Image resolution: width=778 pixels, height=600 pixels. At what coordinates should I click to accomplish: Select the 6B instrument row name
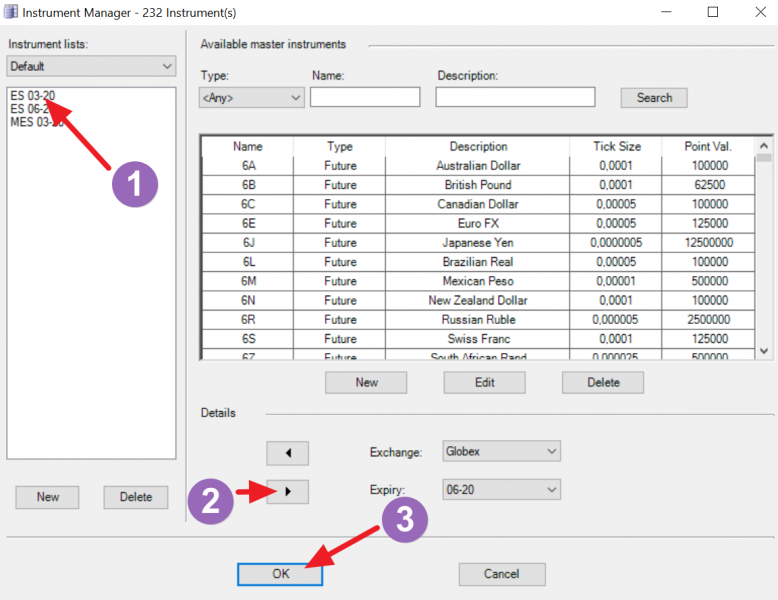pyautogui.click(x=248, y=185)
